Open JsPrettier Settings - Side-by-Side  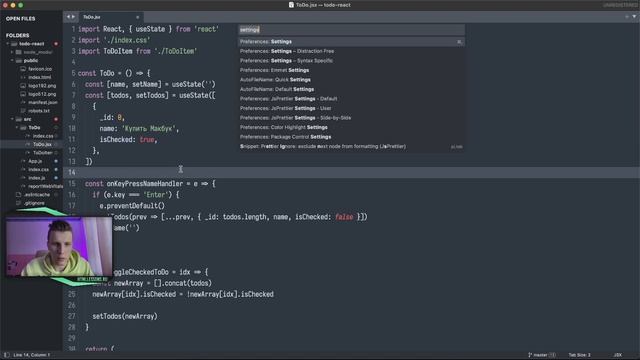(x=351, y=118)
